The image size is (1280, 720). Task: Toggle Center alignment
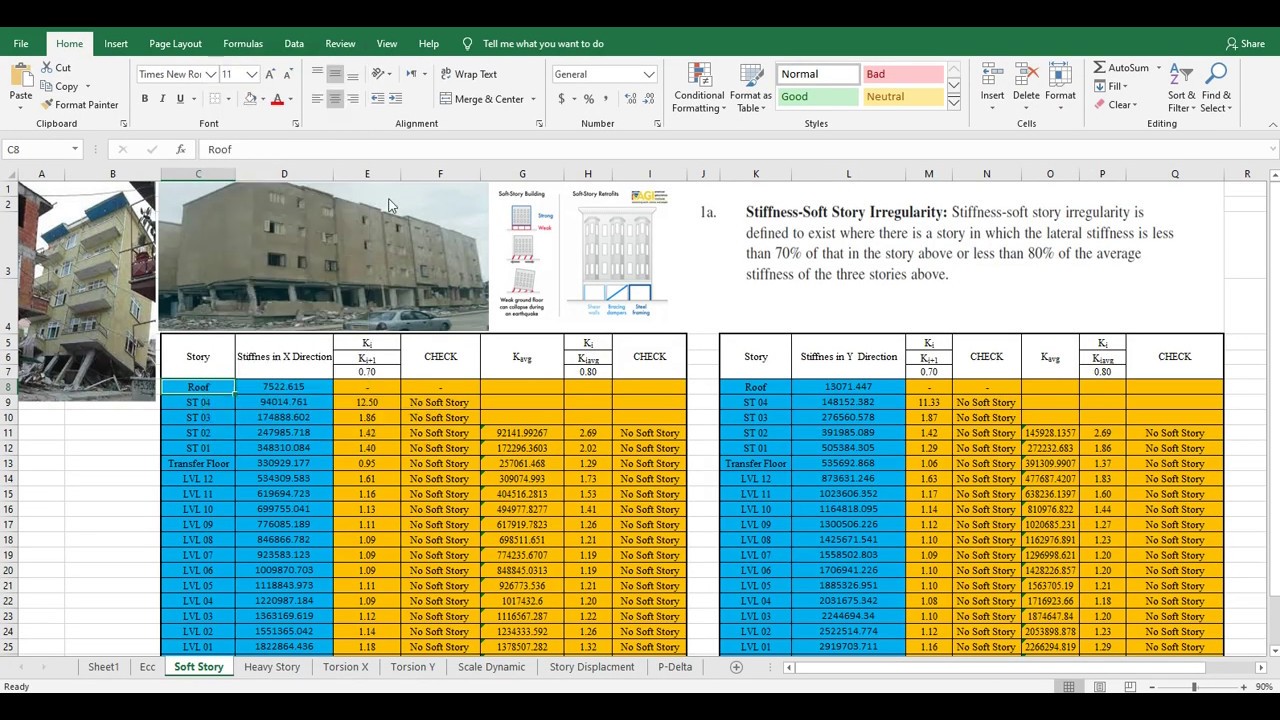coord(335,99)
